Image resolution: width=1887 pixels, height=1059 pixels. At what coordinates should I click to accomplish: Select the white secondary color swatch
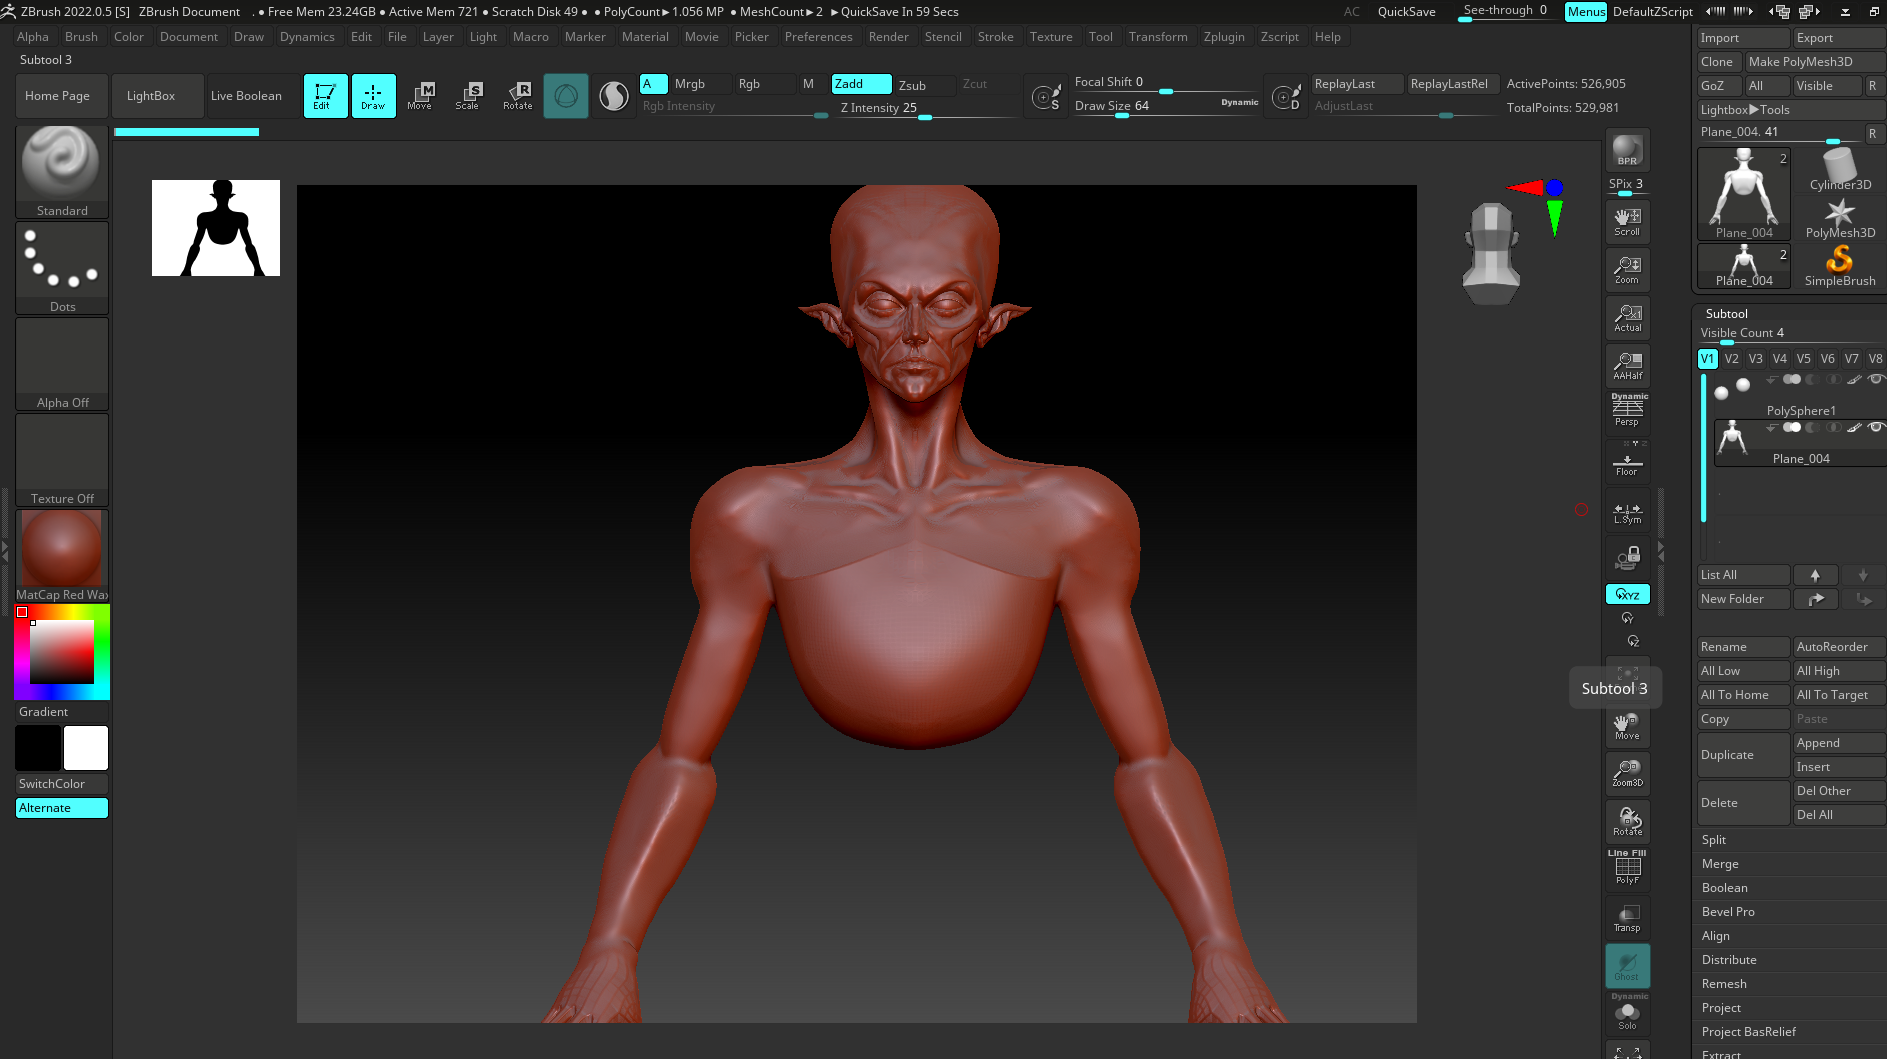(x=86, y=748)
